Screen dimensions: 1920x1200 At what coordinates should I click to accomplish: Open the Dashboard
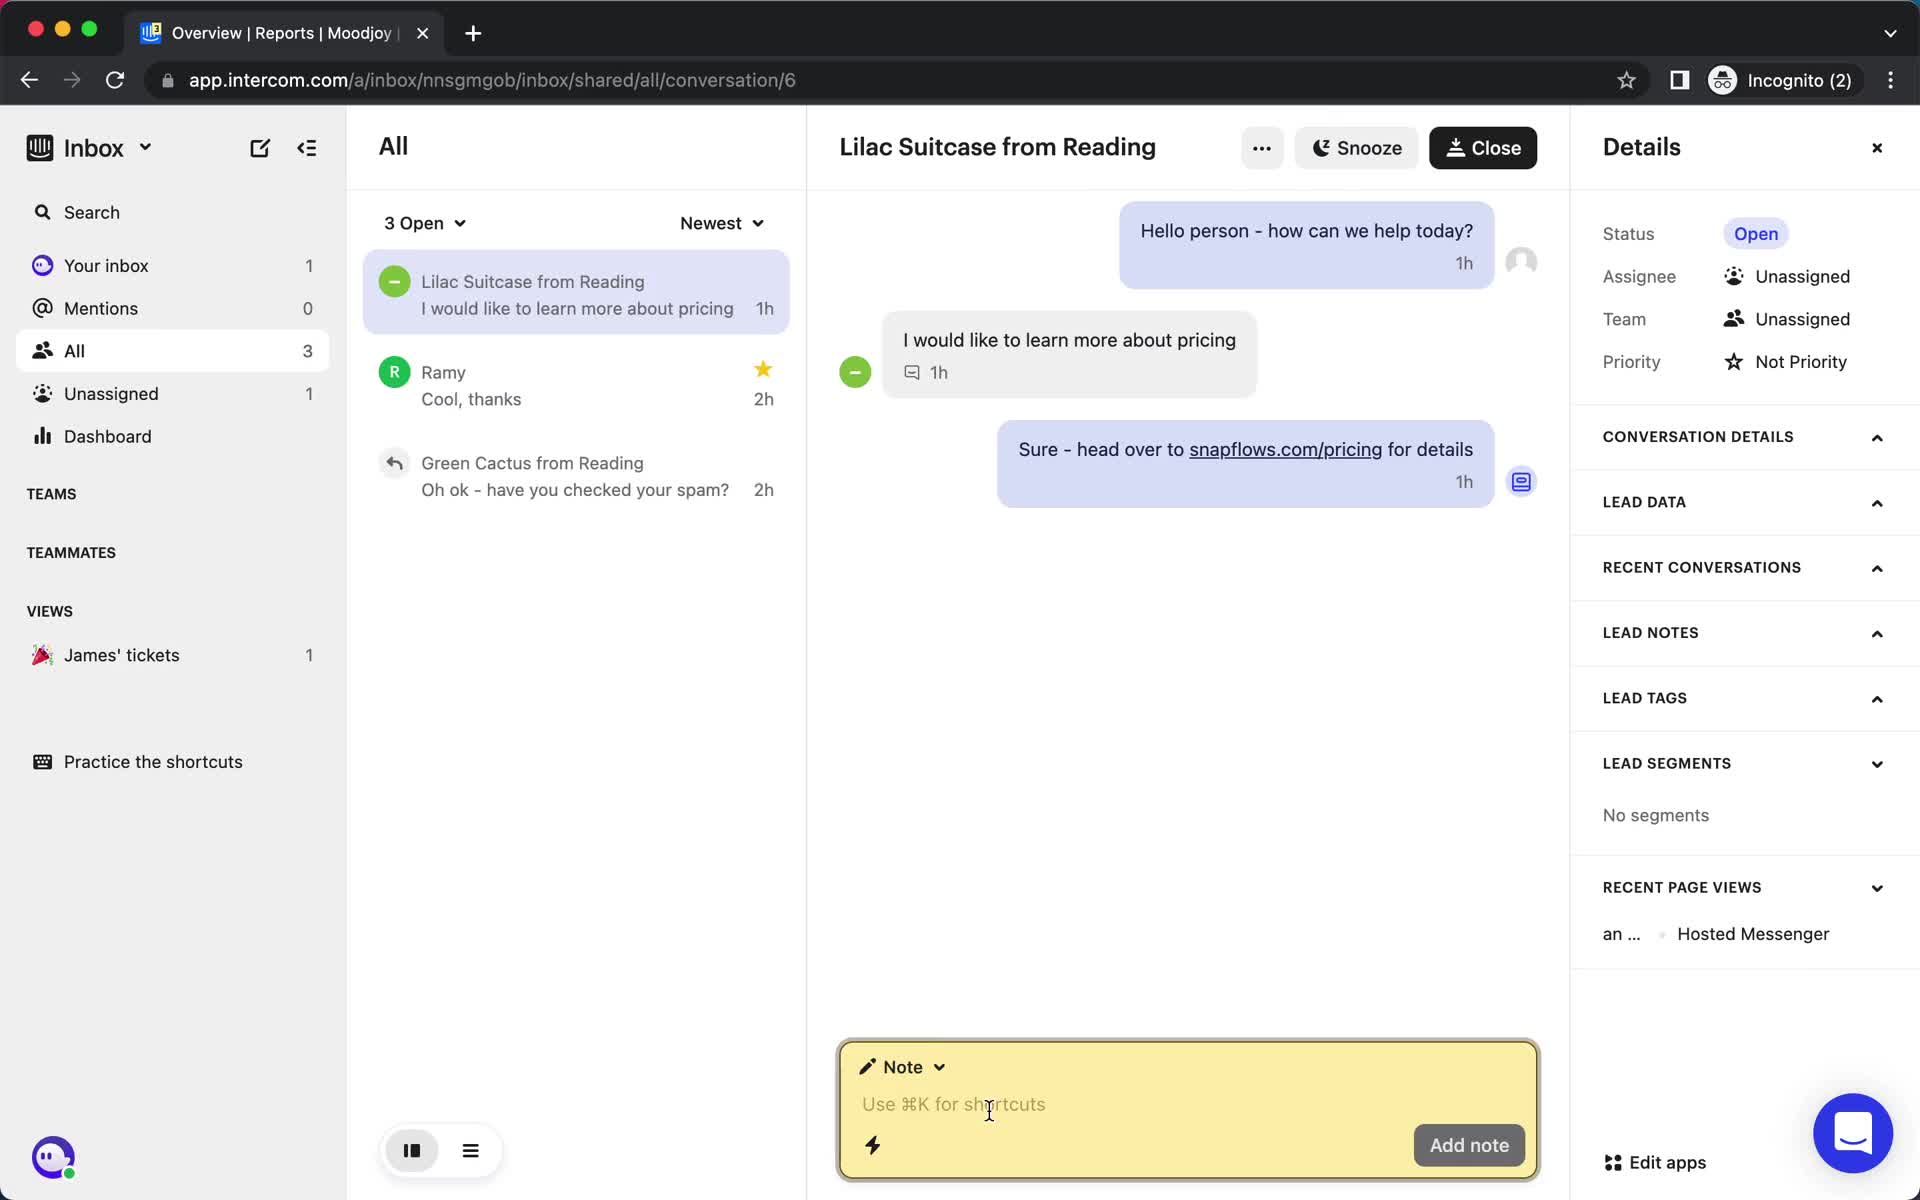(172, 436)
